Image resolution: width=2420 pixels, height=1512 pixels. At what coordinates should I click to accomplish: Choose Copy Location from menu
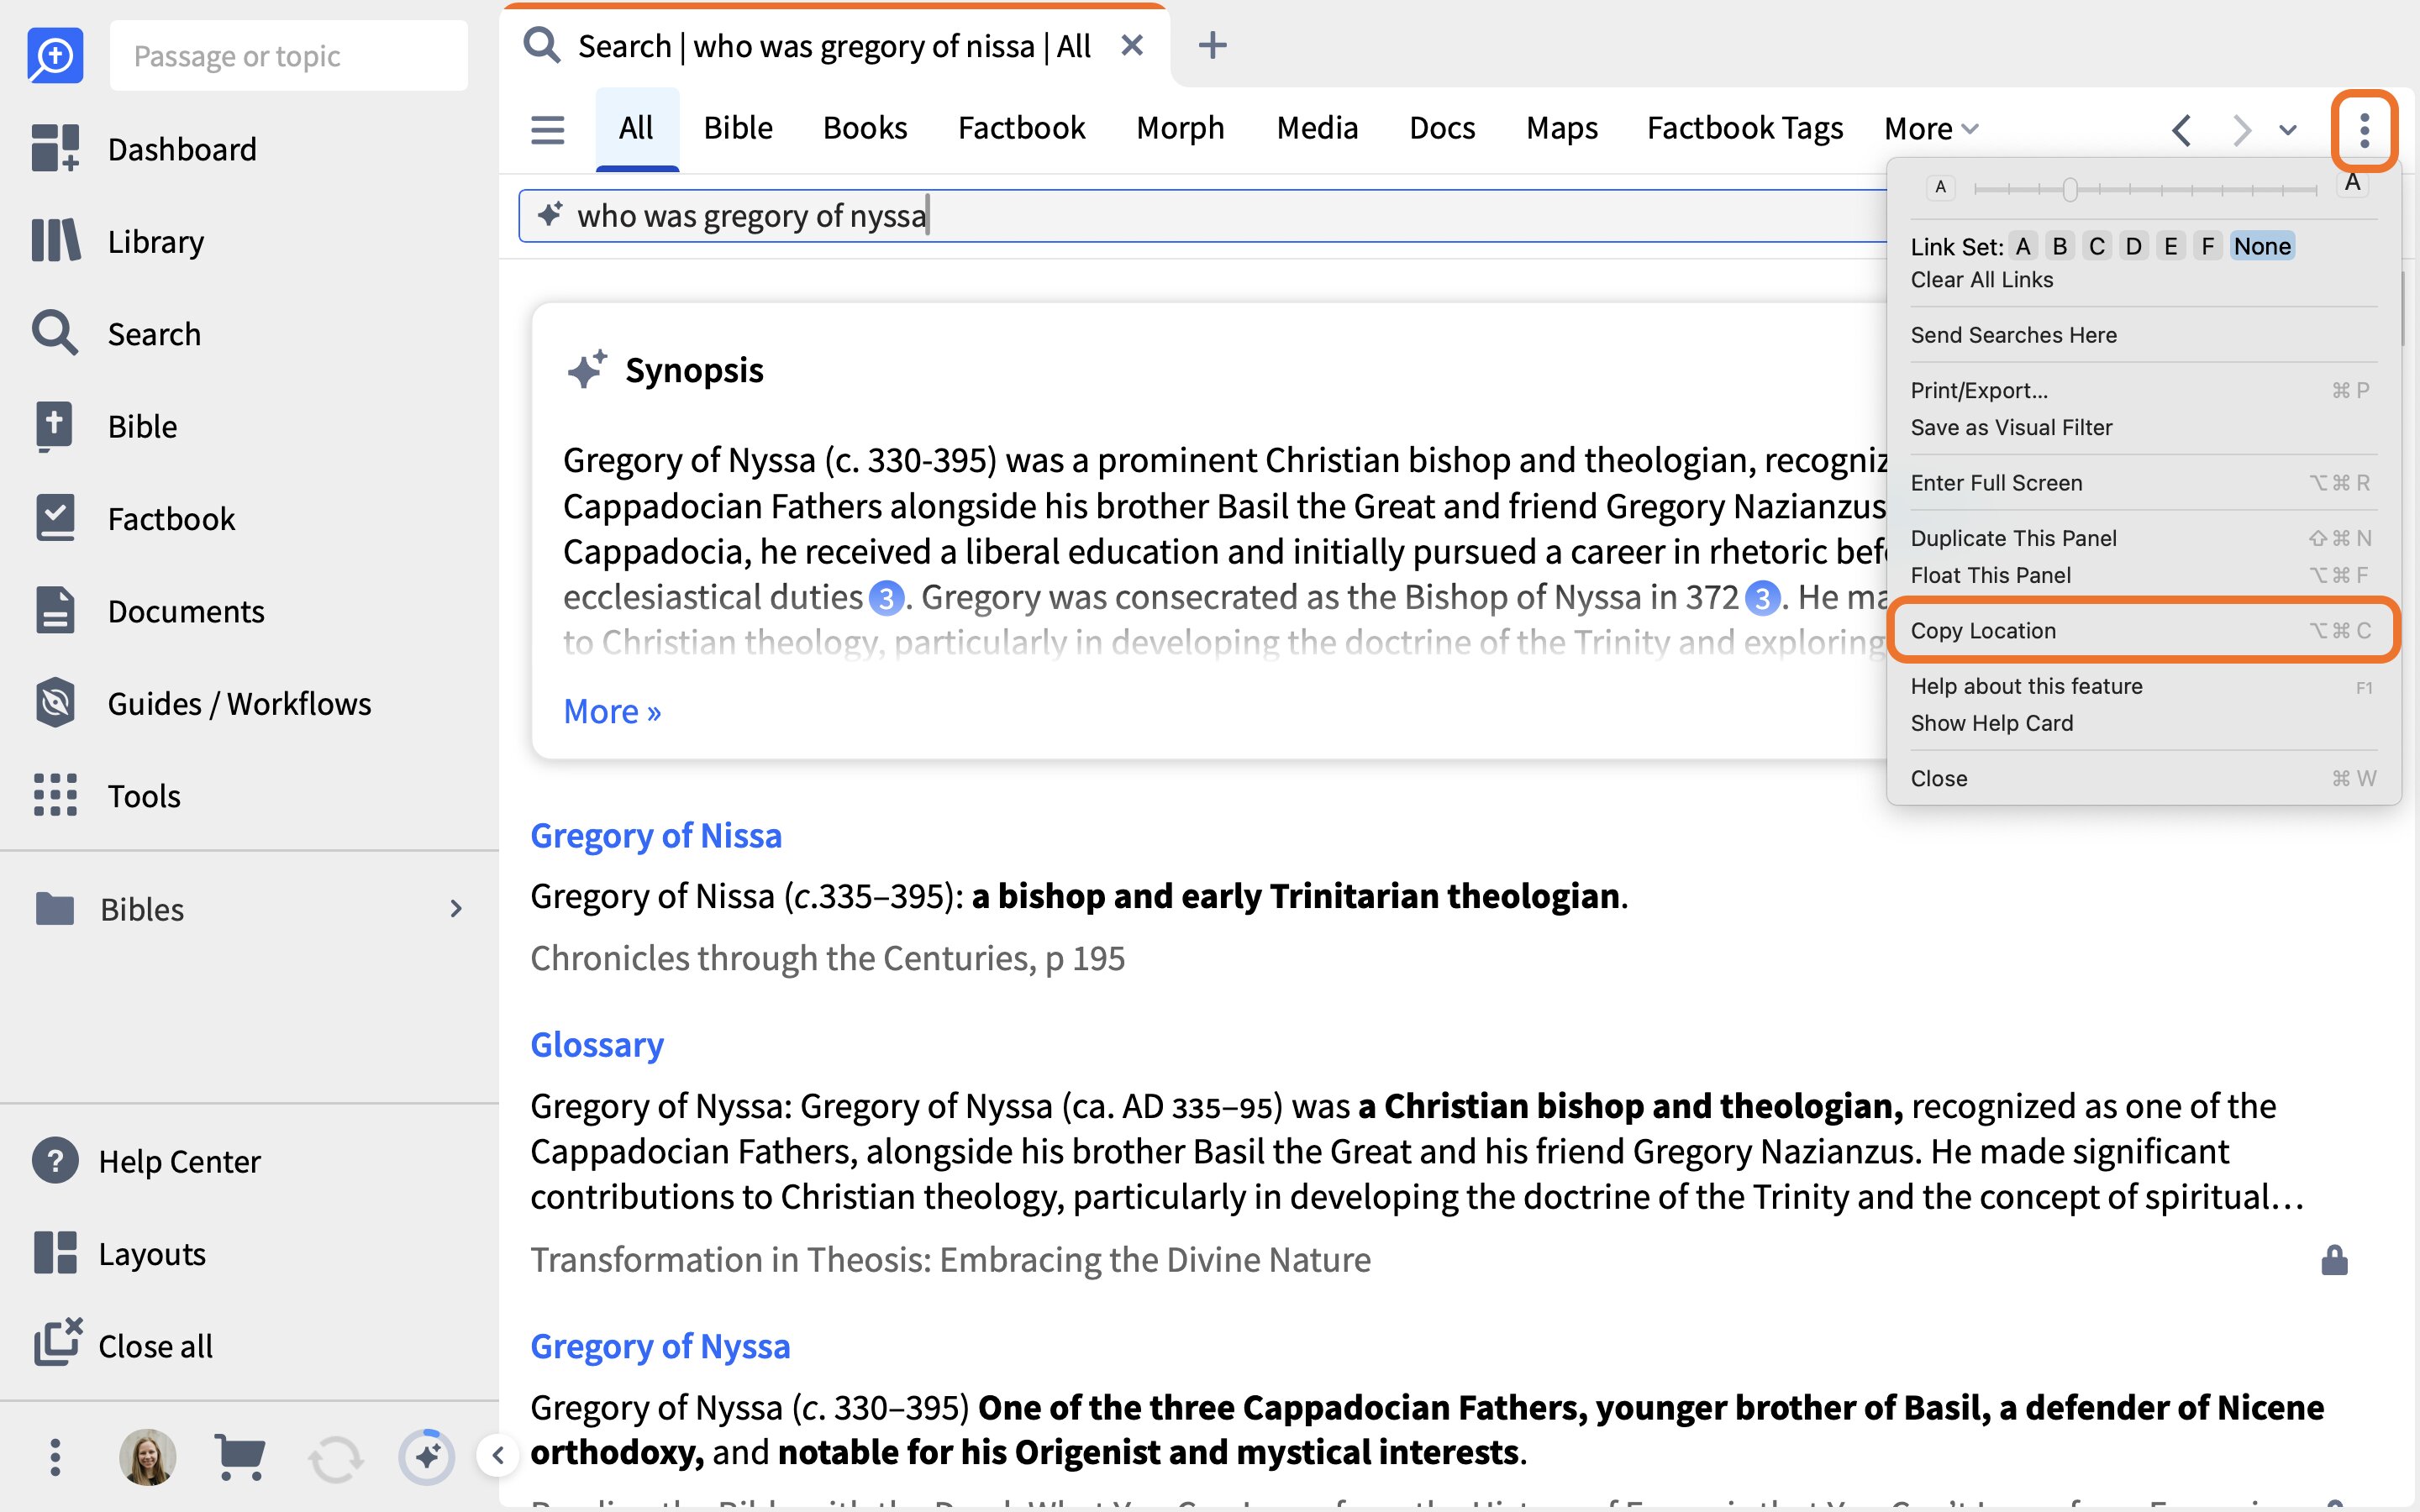click(x=2141, y=630)
